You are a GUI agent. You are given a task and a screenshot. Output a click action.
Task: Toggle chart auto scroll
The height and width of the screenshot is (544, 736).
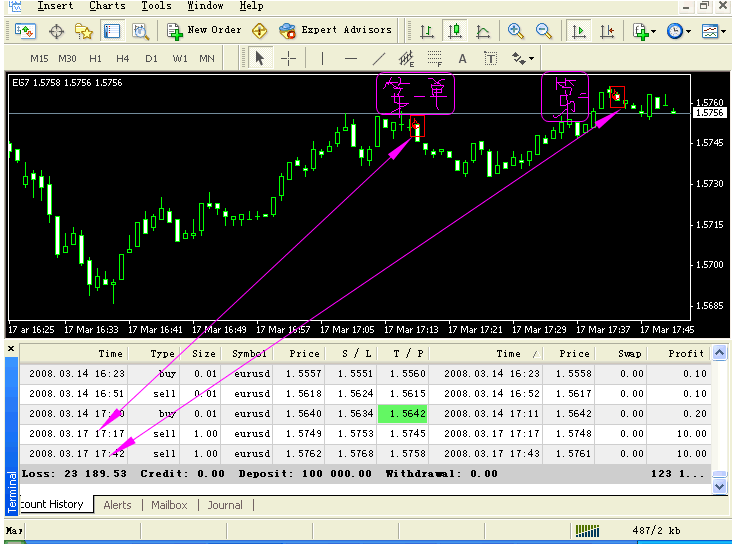[579, 31]
